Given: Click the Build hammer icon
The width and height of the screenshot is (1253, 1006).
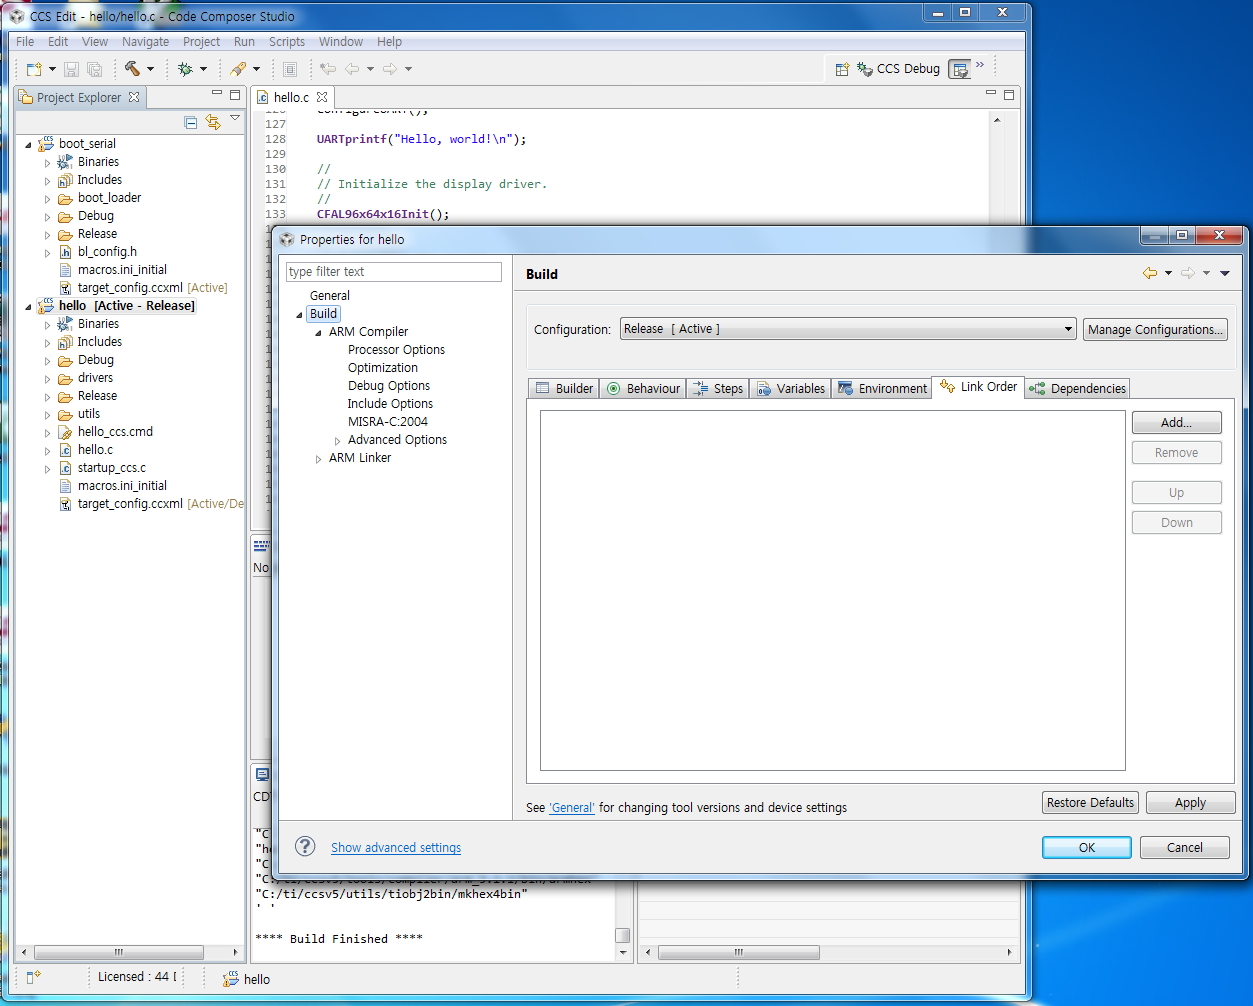Looking at the screenshot, I should pos(132,69).
